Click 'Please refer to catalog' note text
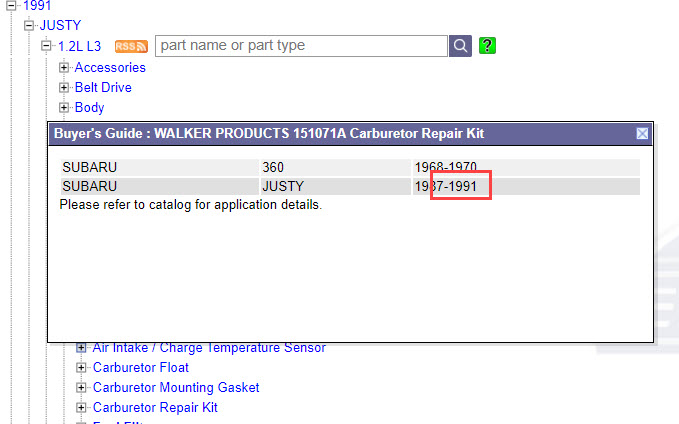The image size is (679, 424). 191,204
